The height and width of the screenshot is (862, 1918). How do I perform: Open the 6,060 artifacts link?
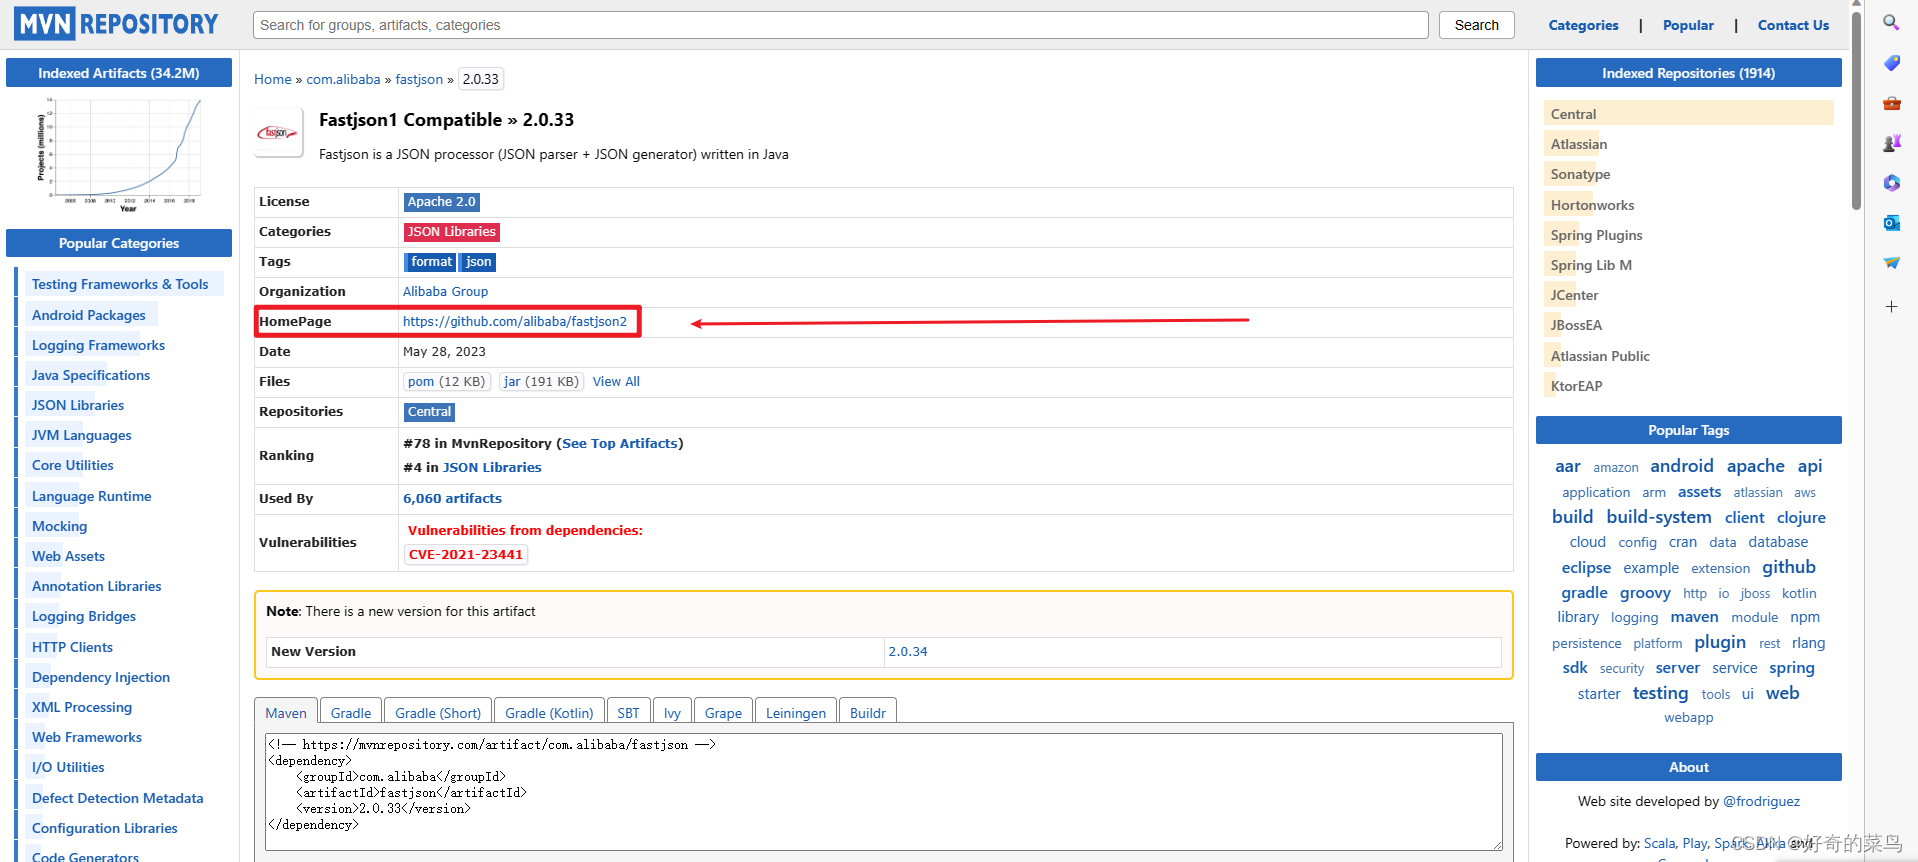coord(452,499)
